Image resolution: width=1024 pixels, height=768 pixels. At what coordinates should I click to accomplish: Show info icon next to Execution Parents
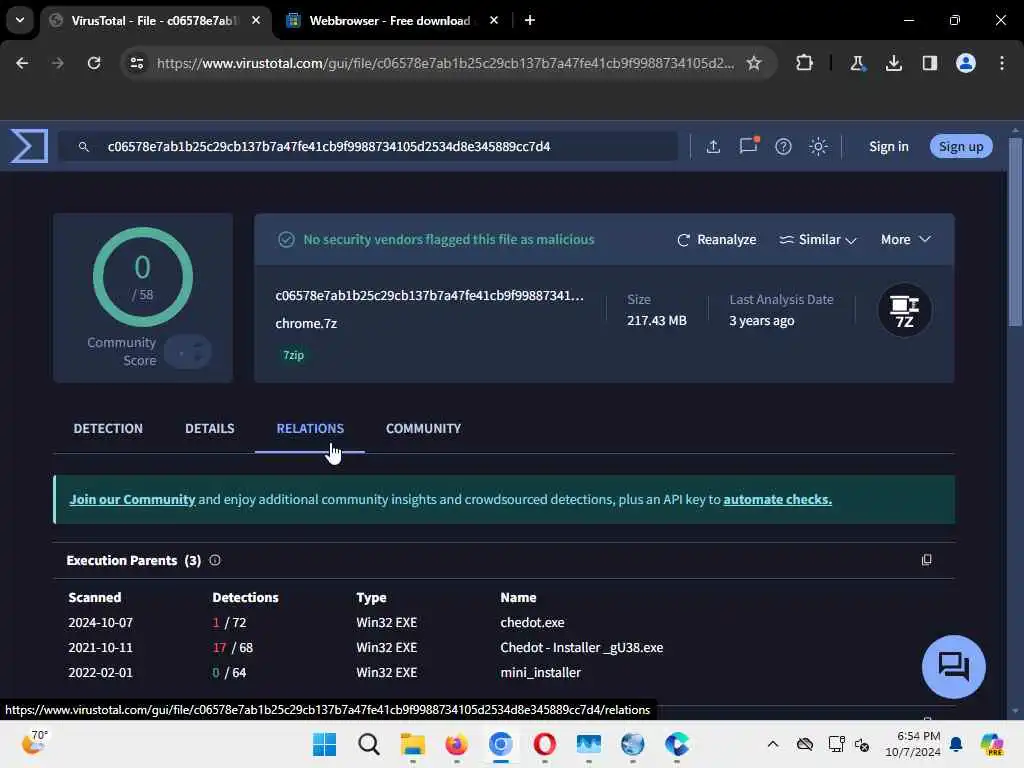coord(215,560)
